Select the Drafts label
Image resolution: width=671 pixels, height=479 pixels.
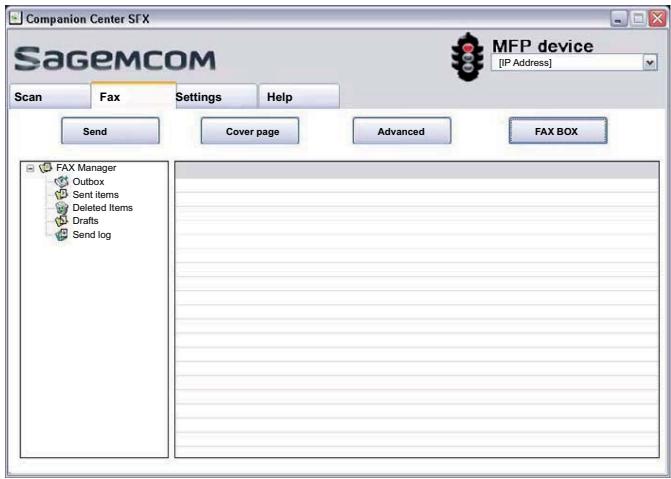tap(85, 221)
